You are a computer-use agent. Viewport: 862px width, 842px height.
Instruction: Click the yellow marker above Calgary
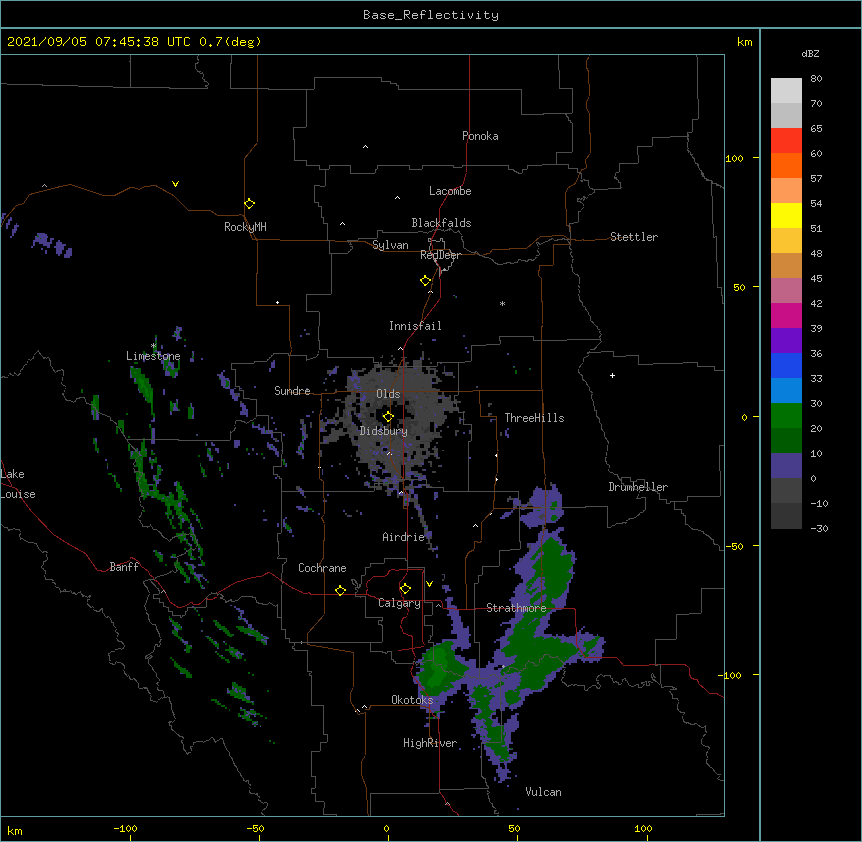(x=405, y=589)
